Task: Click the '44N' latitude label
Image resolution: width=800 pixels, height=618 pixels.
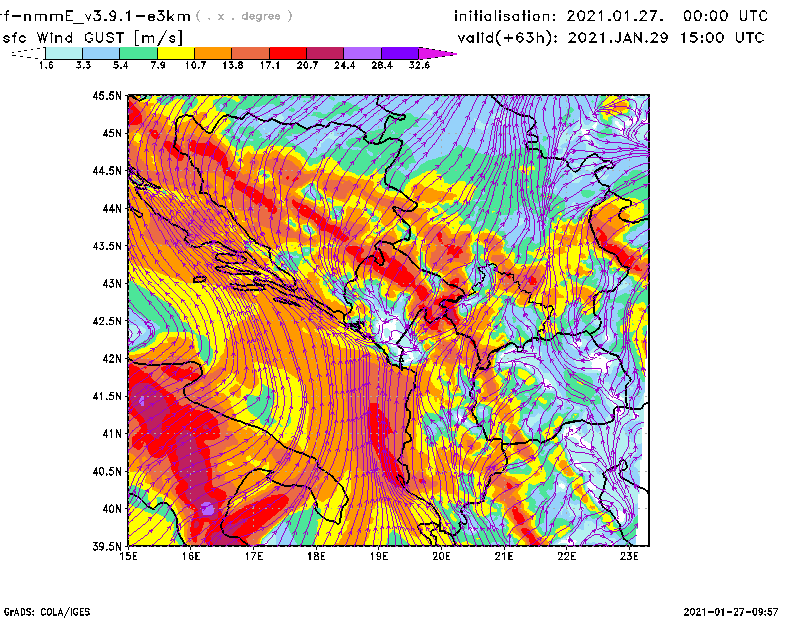Action: [x=112, y=208]
